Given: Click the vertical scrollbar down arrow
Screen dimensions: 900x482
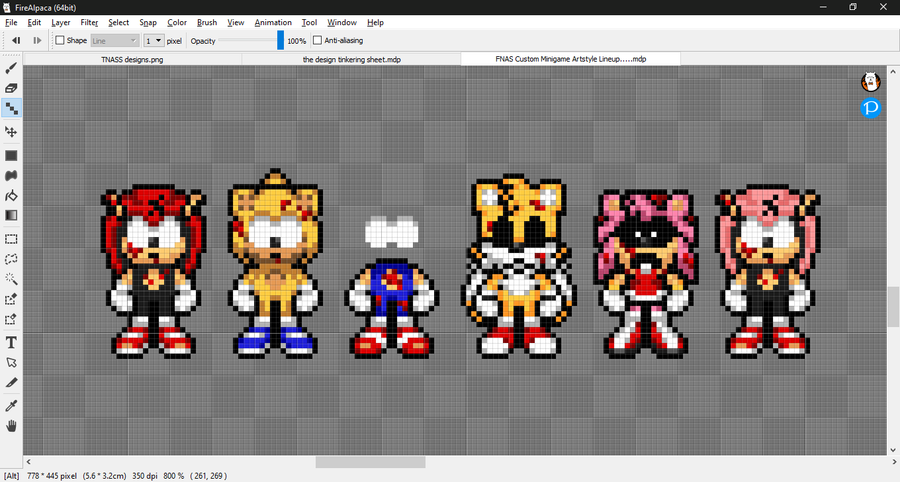Looking at the screenshot, I should click(893, 450).
